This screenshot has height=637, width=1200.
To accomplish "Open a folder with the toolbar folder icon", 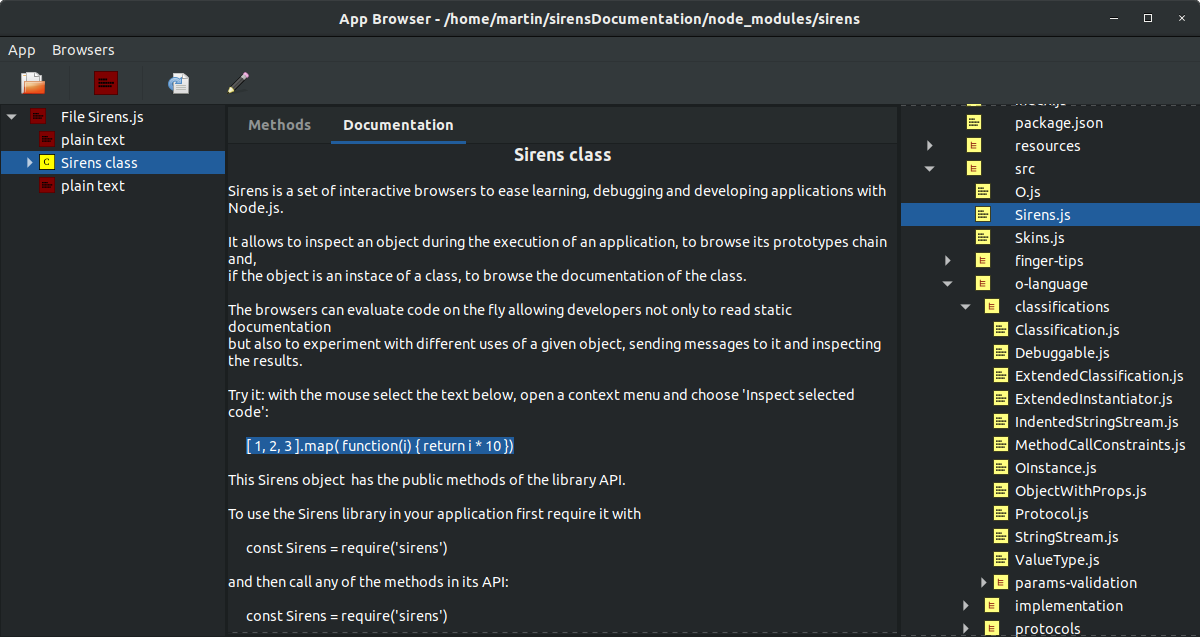I will click(x=33, y=83).
